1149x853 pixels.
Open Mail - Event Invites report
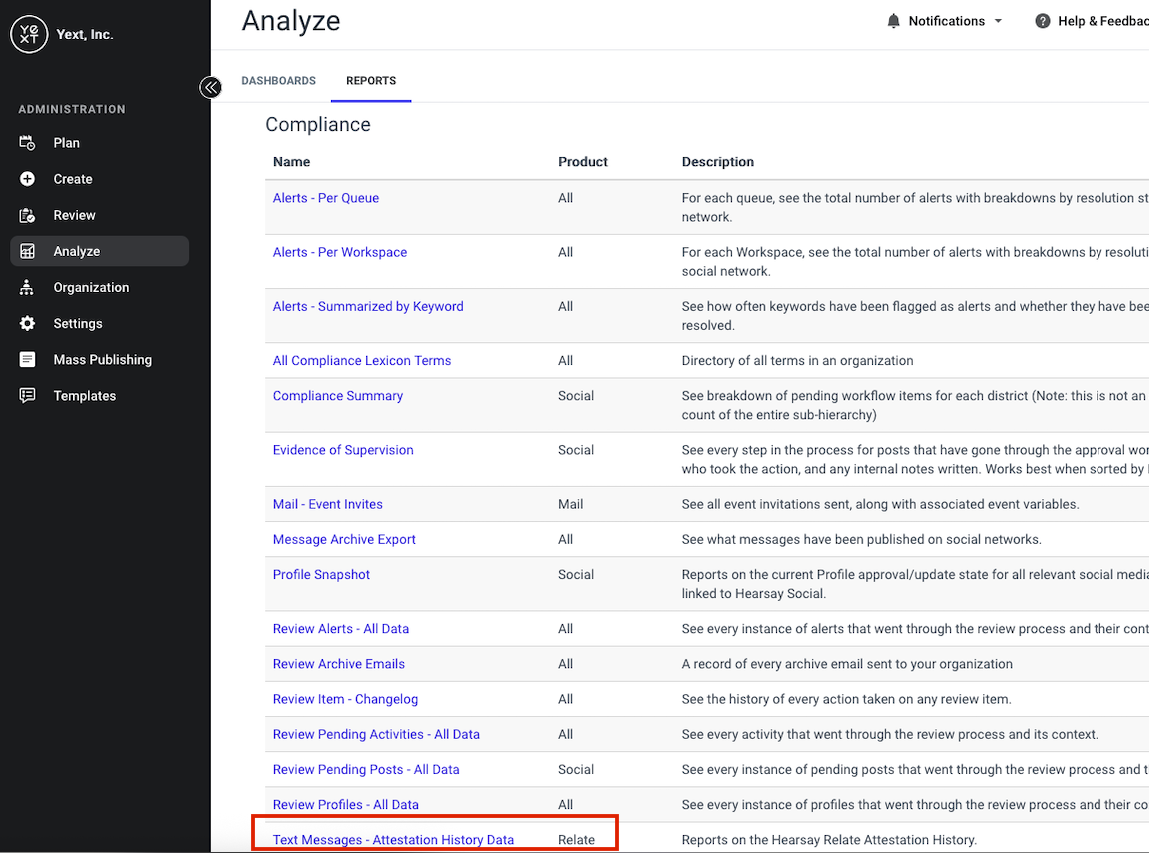pos(328,504)
